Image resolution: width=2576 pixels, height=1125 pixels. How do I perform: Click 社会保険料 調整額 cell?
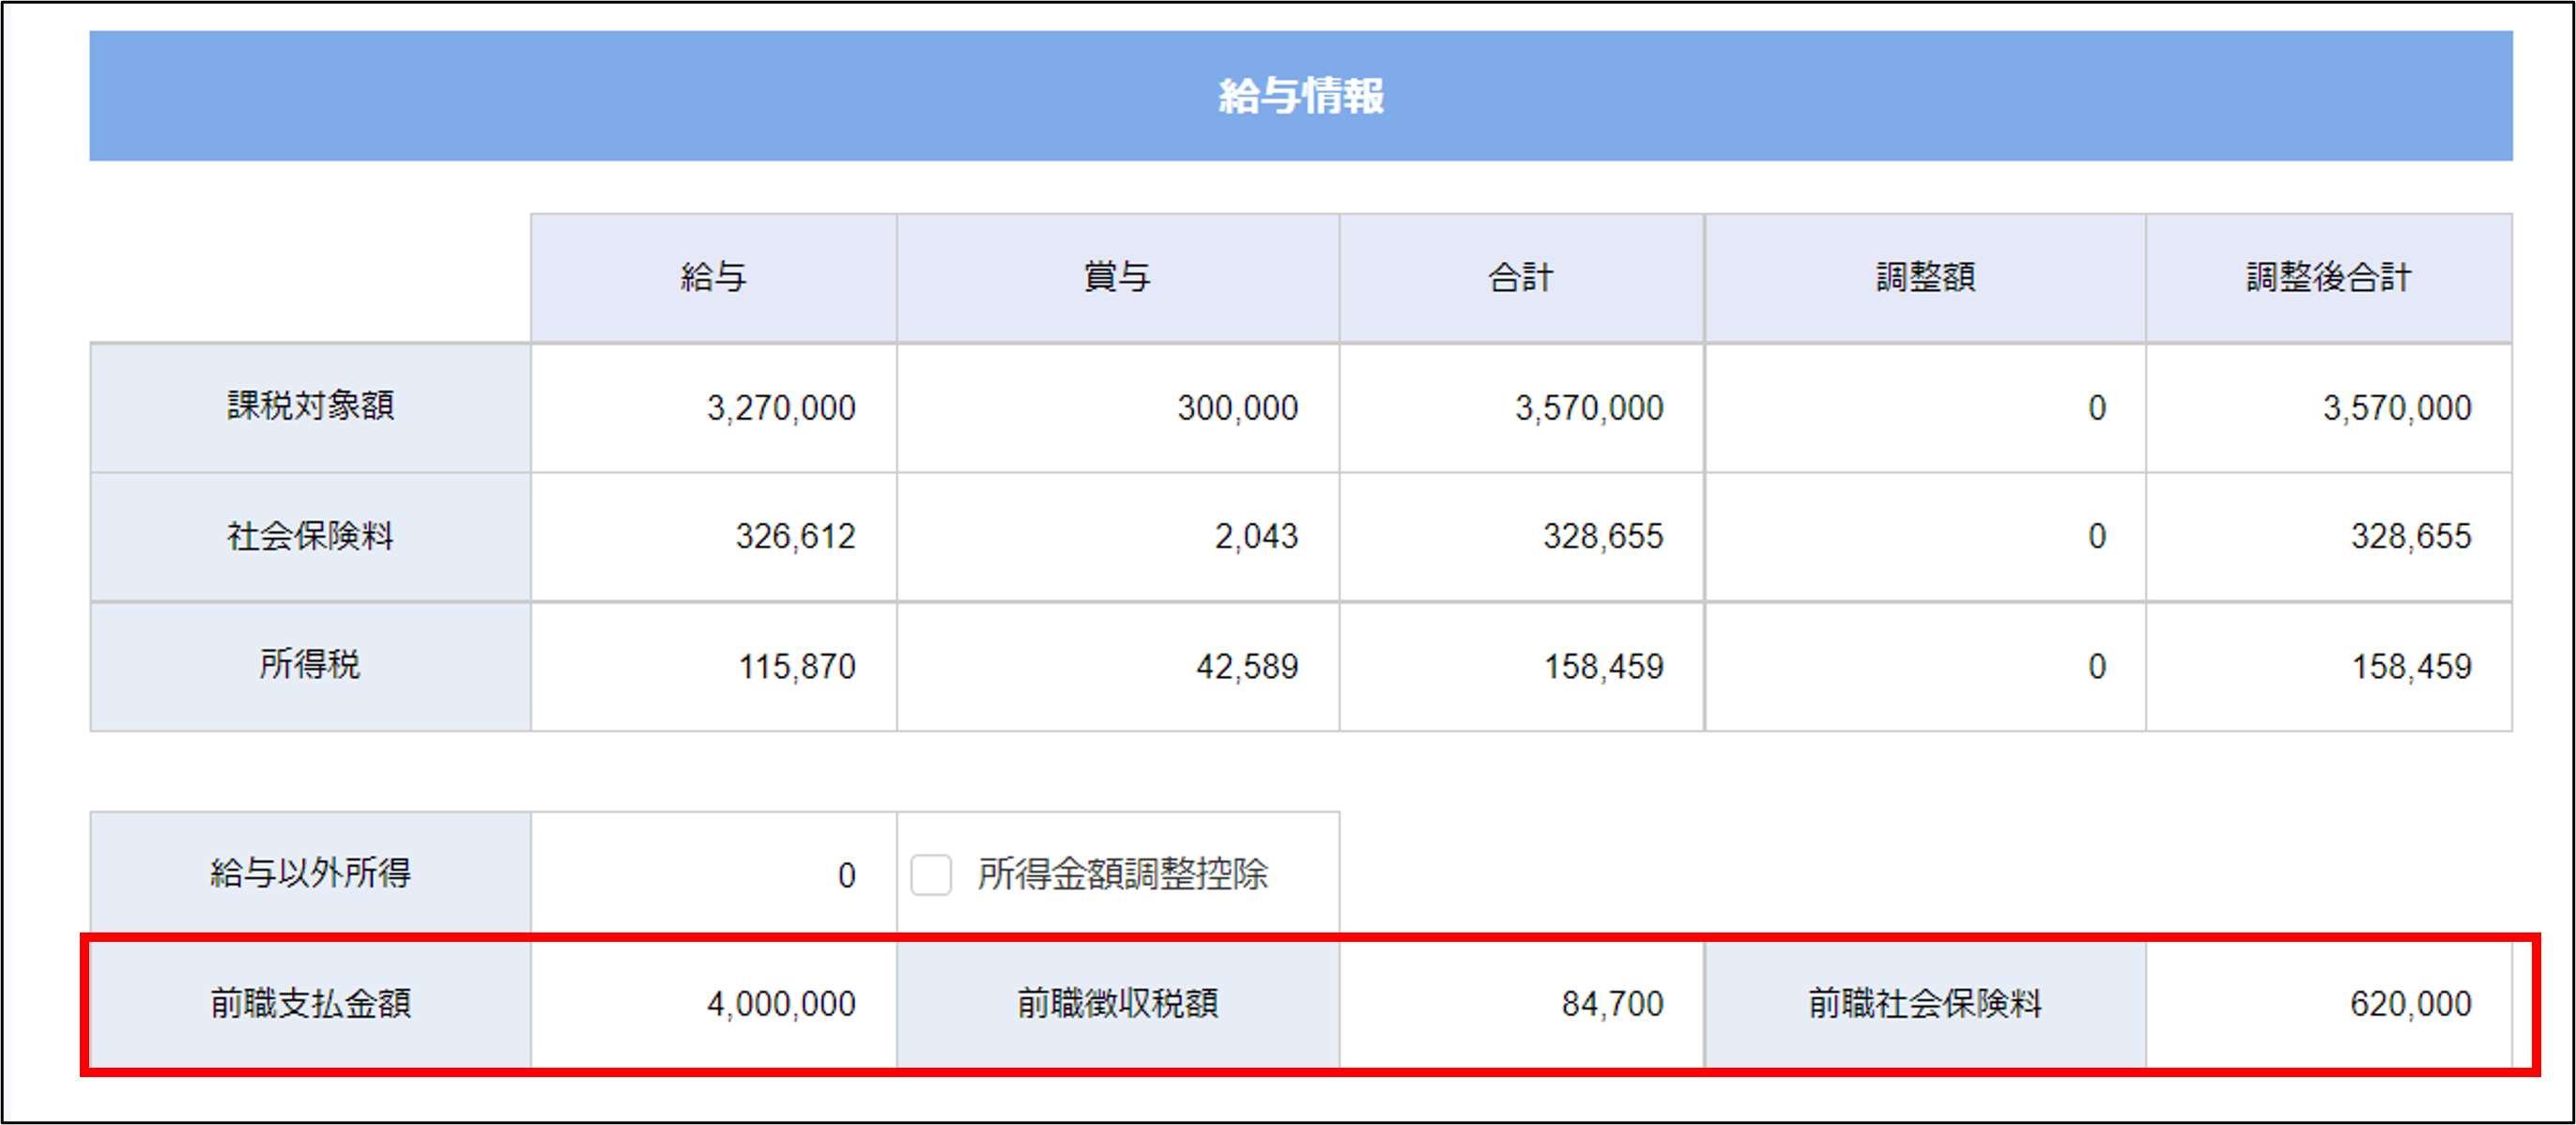1925,537
